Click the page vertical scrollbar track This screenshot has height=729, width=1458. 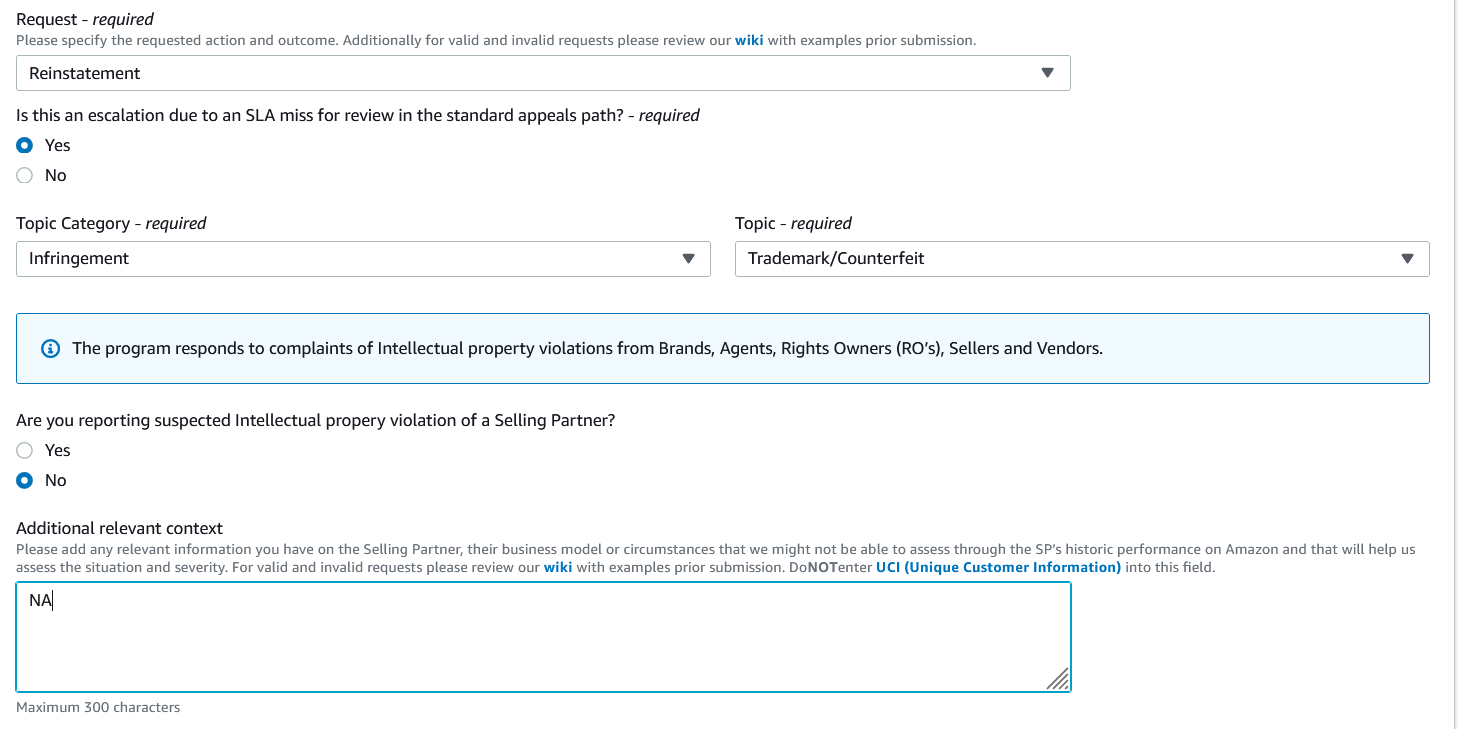1455,364
